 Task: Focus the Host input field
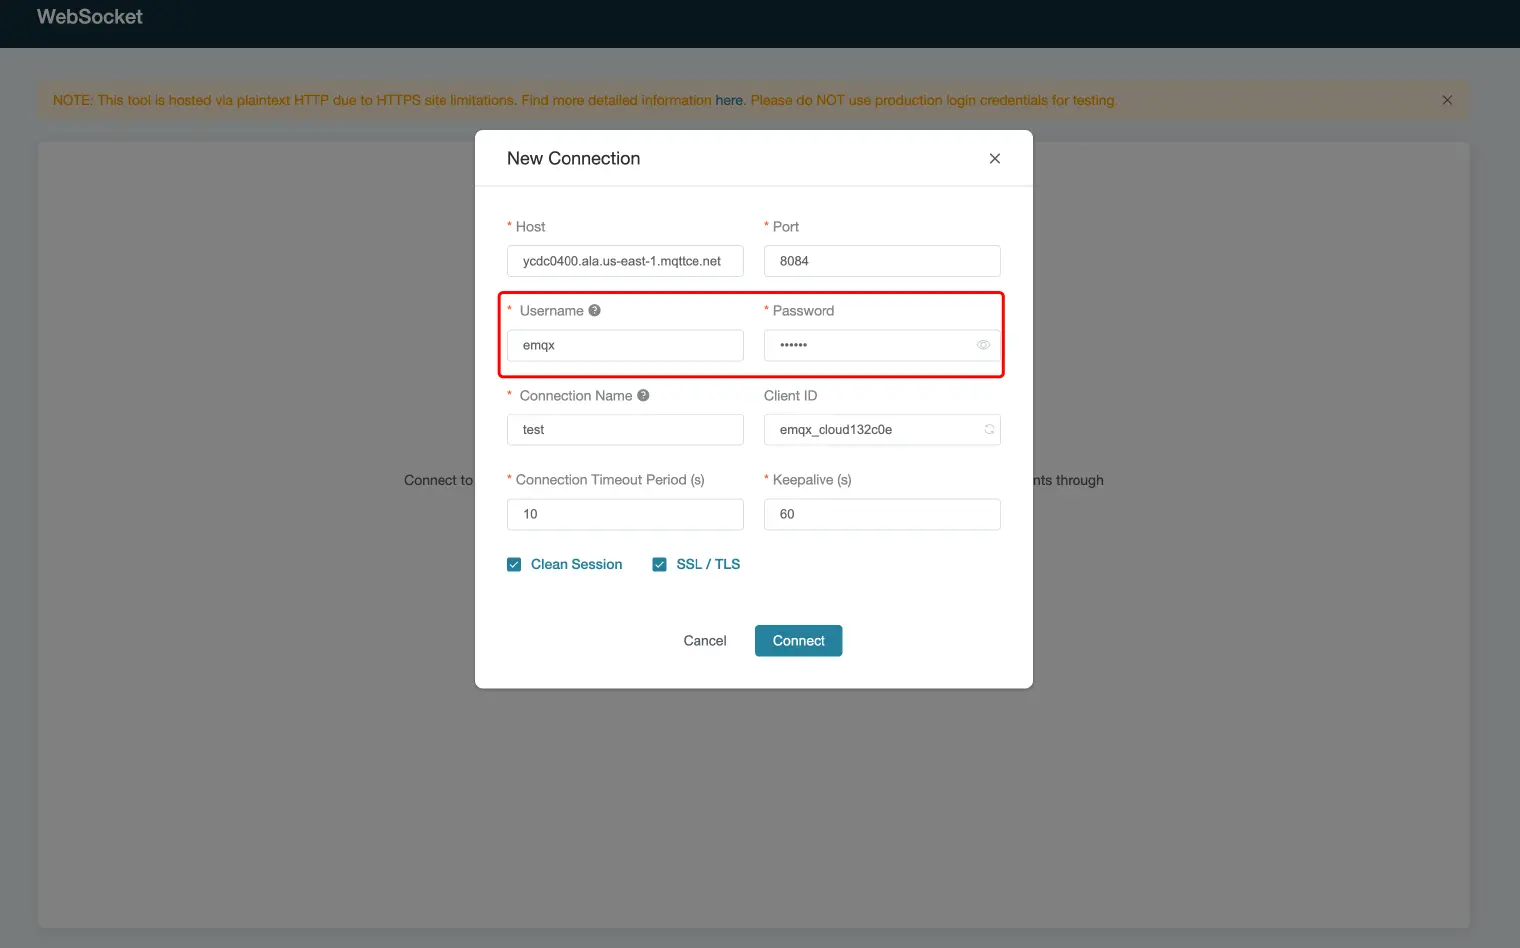point(625,261)
